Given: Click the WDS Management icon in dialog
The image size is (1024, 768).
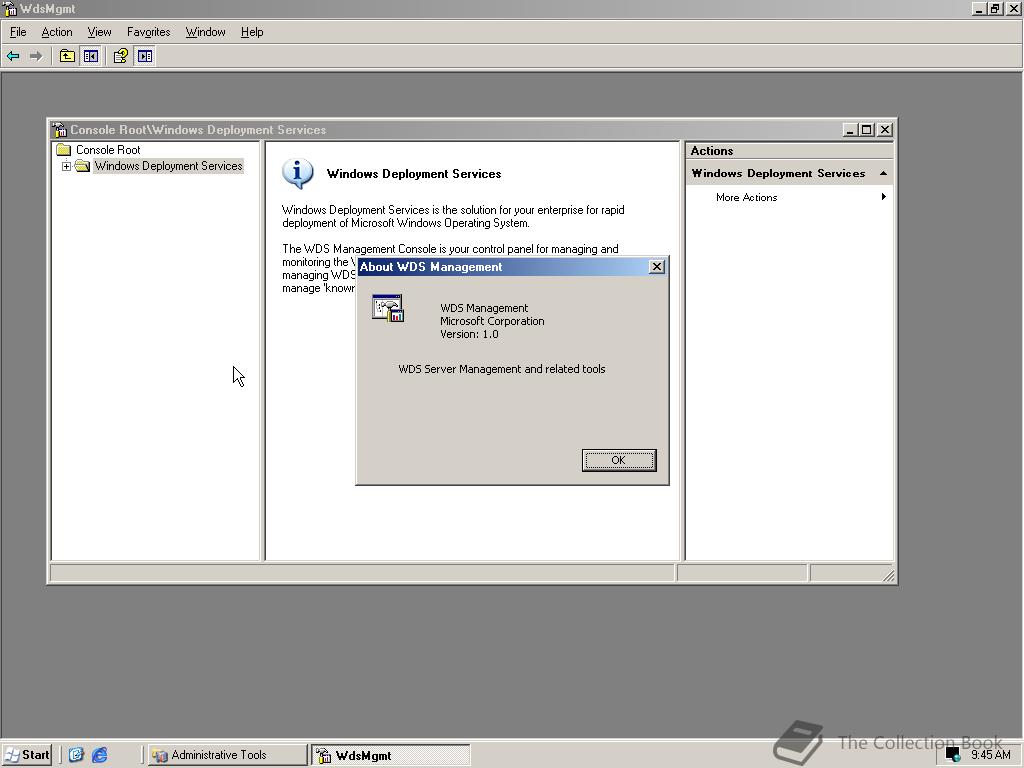Looking at the screenshot, I should click(x=388, y=308).
